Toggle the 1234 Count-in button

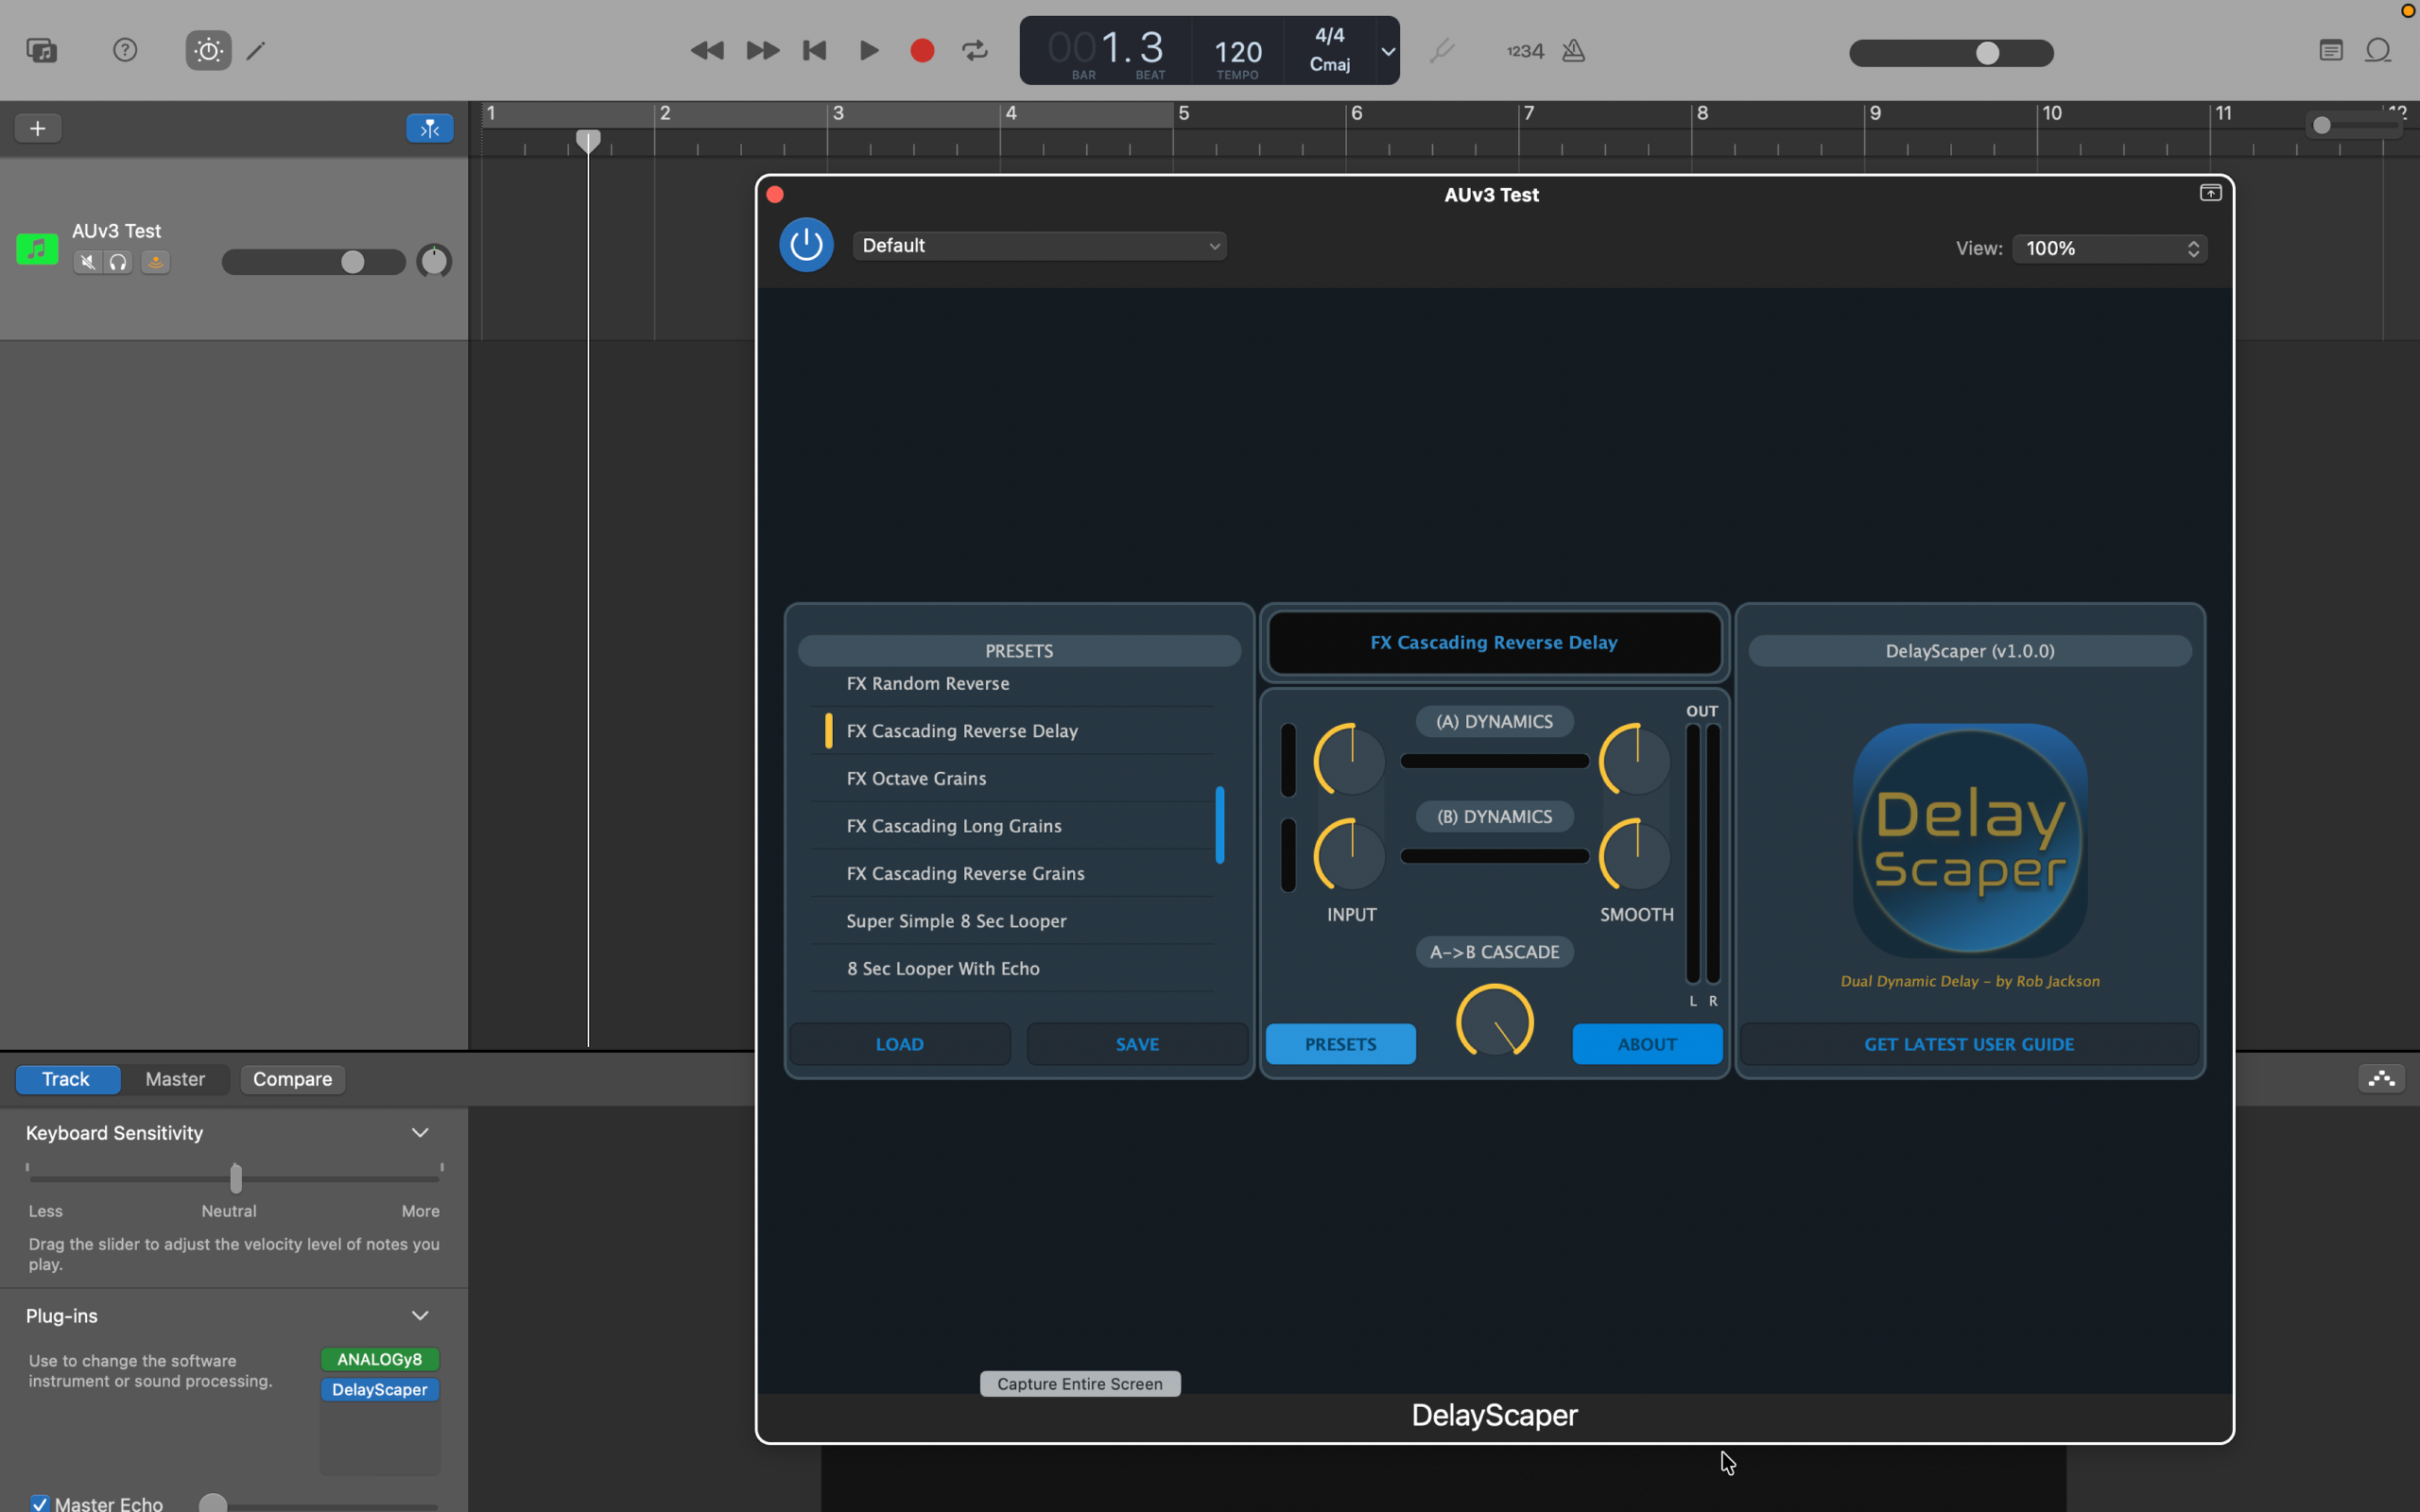click(1525, 51)
